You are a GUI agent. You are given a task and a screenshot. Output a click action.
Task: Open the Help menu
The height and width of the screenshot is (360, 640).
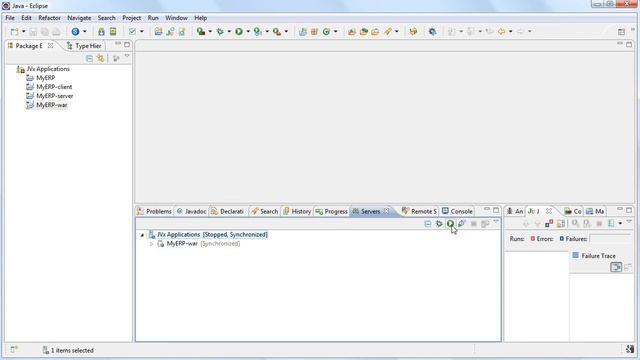[x=200, y=18]
